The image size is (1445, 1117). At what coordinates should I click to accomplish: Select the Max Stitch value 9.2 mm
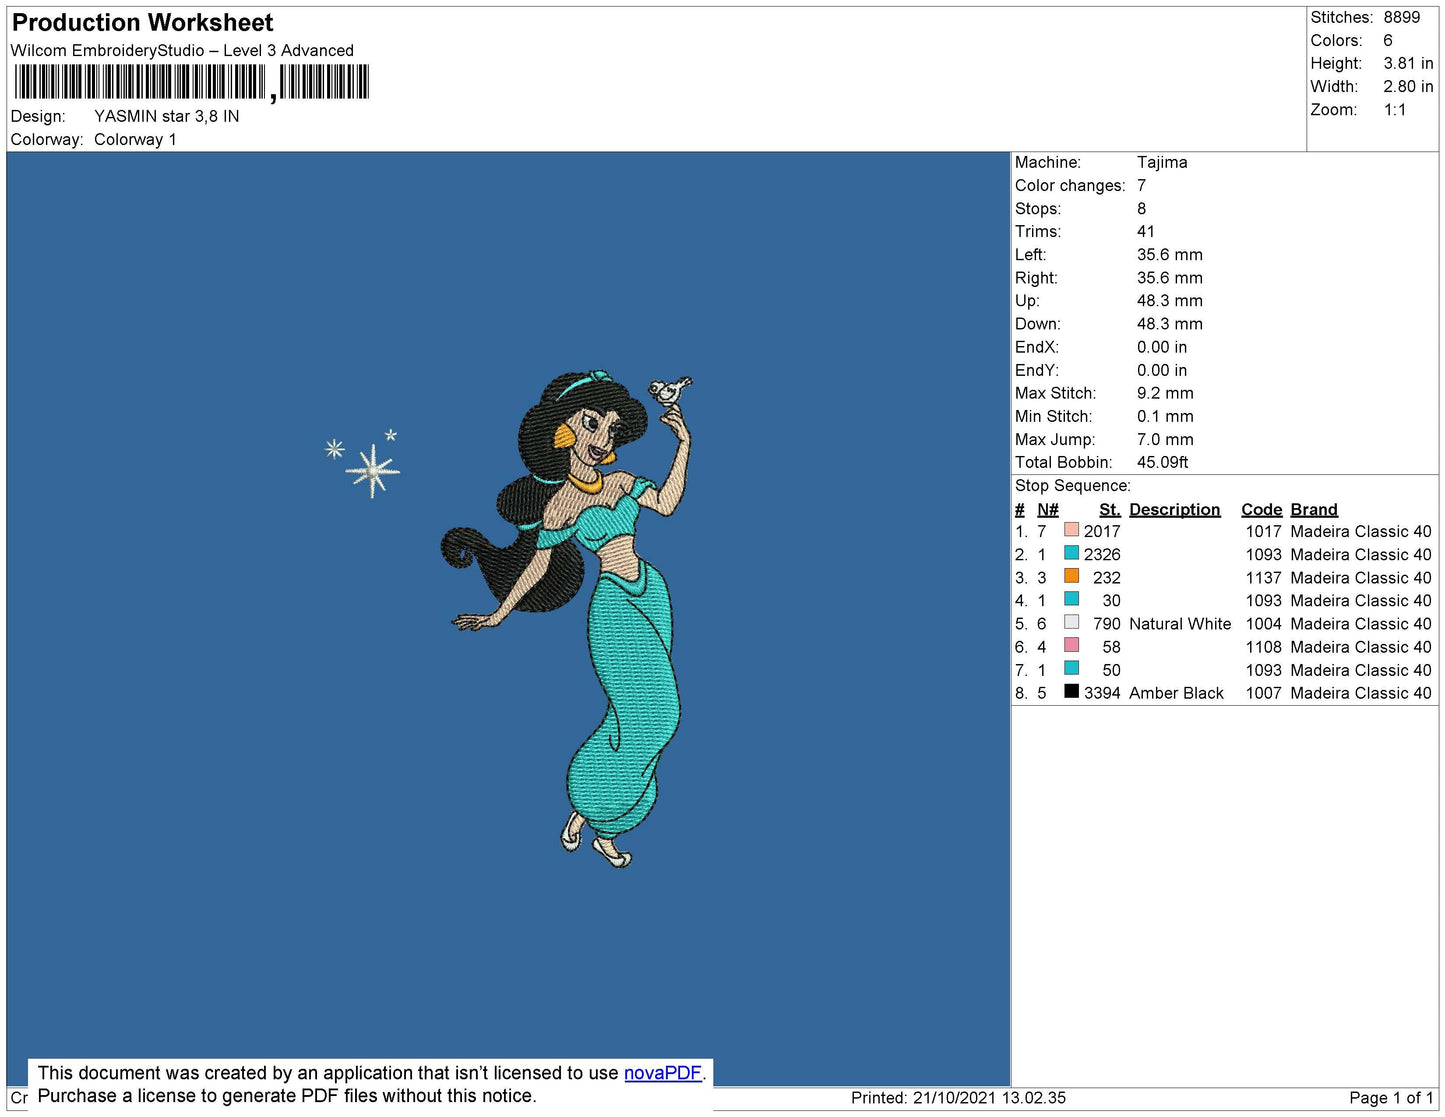point(1165,393)
